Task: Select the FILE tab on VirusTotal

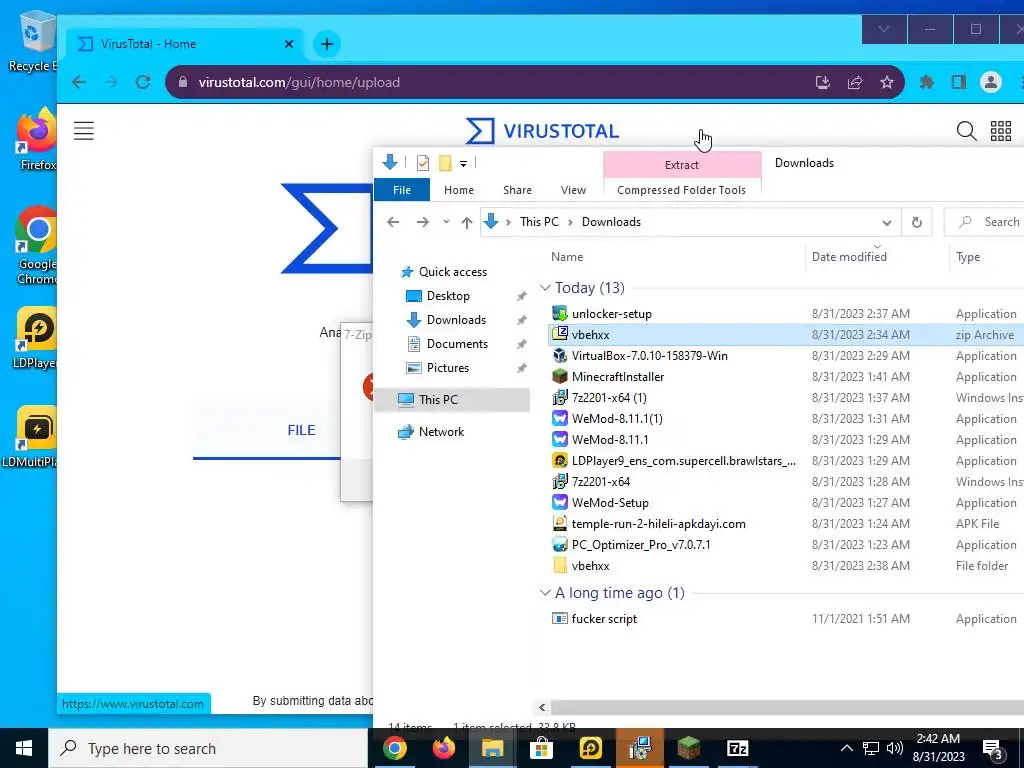Action: click(301, 430)
